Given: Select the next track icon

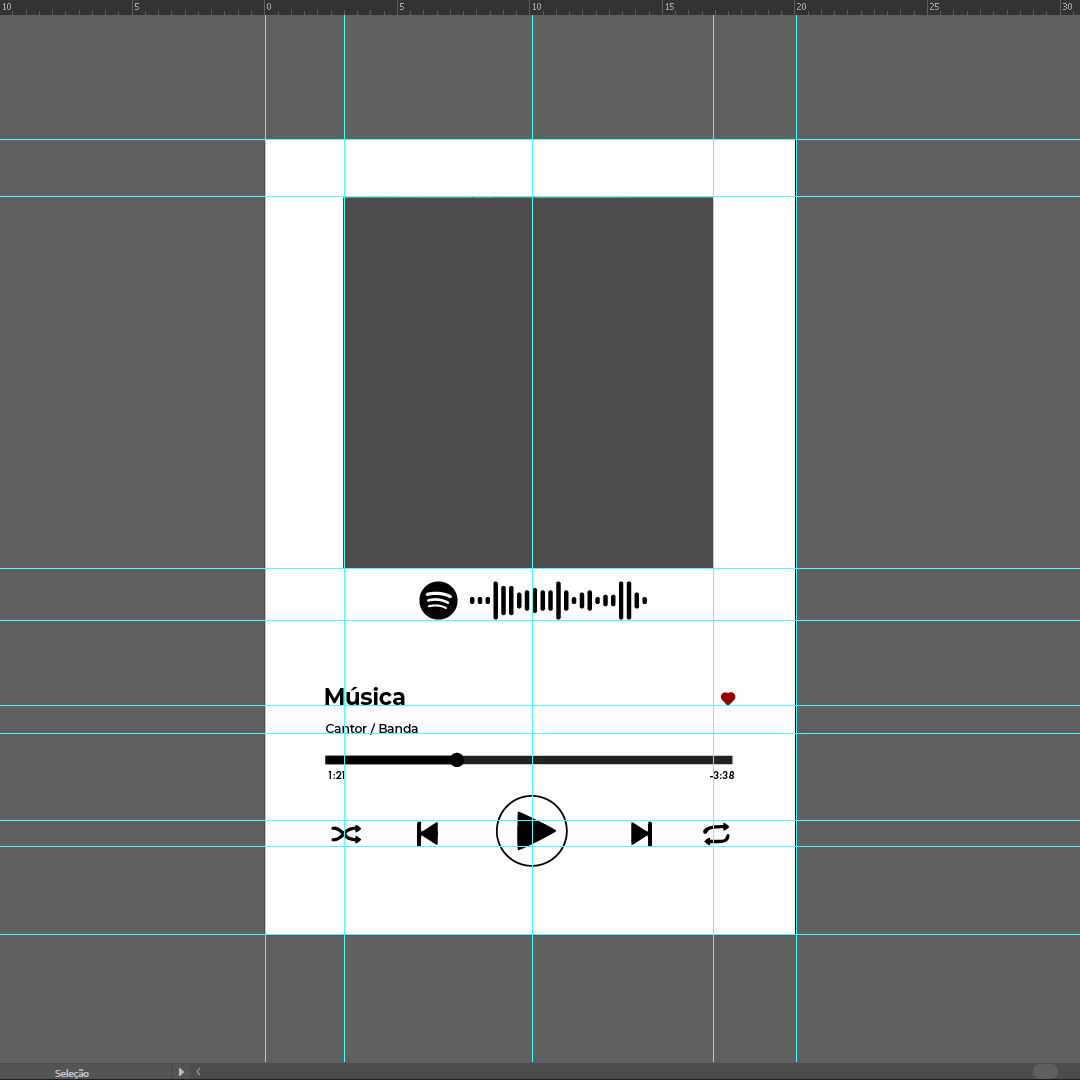Looking at the screenshot, I should [x=641, y=834].
